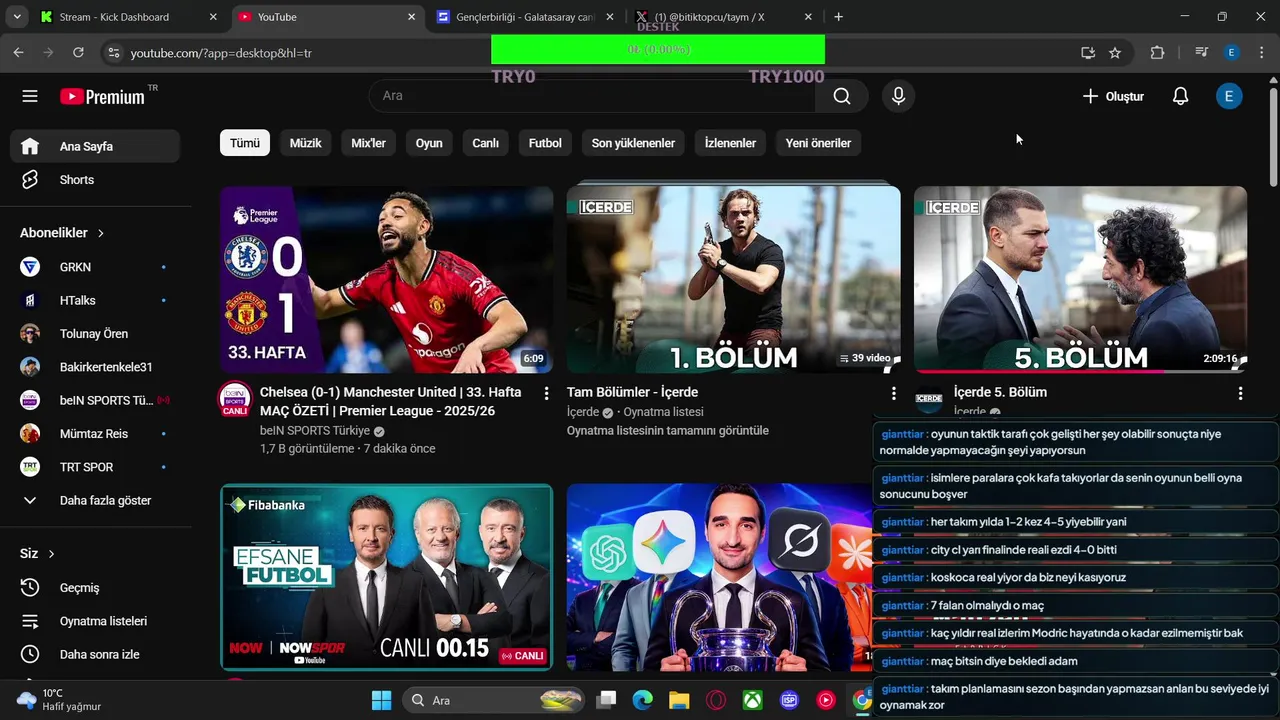Open the HTalks channel subscription

point(95,300)
